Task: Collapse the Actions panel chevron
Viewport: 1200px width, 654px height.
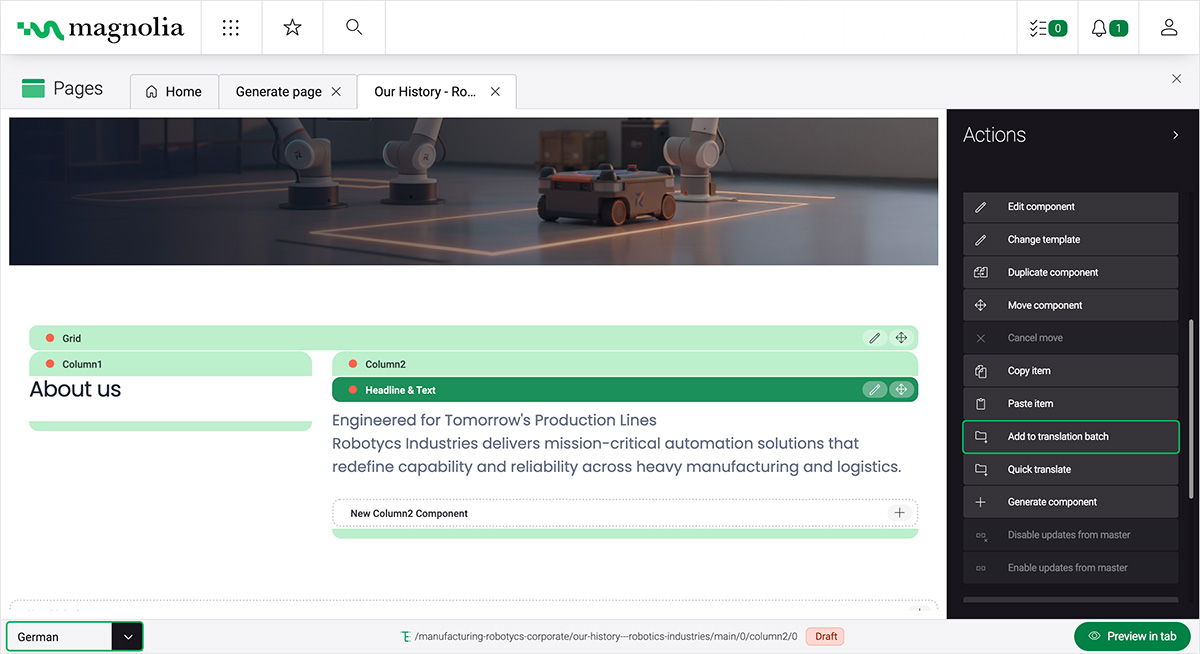Action: coord(1175,135)
